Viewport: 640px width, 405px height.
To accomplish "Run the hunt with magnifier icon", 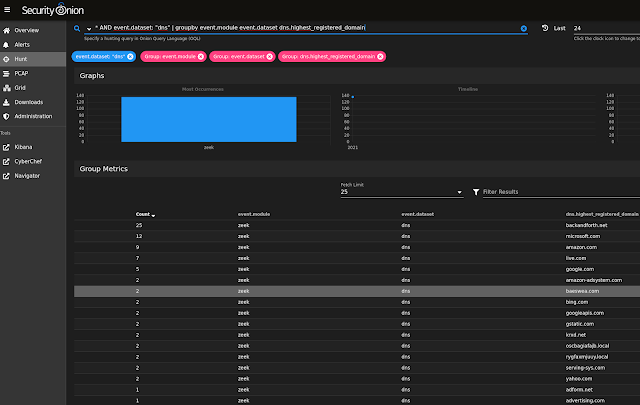I will point(77,28).
